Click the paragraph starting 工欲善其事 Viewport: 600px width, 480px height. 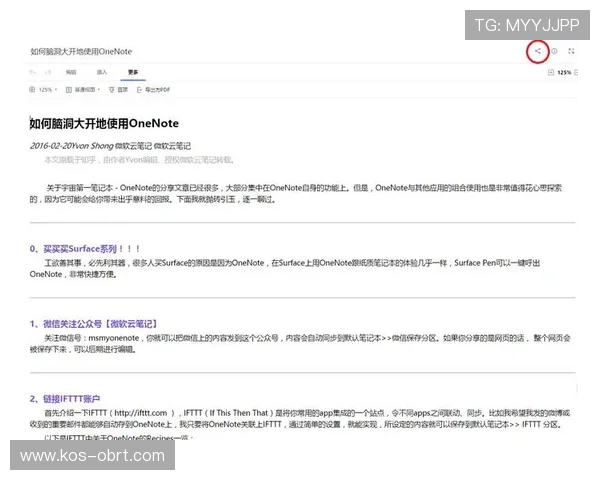pos(285,268)
